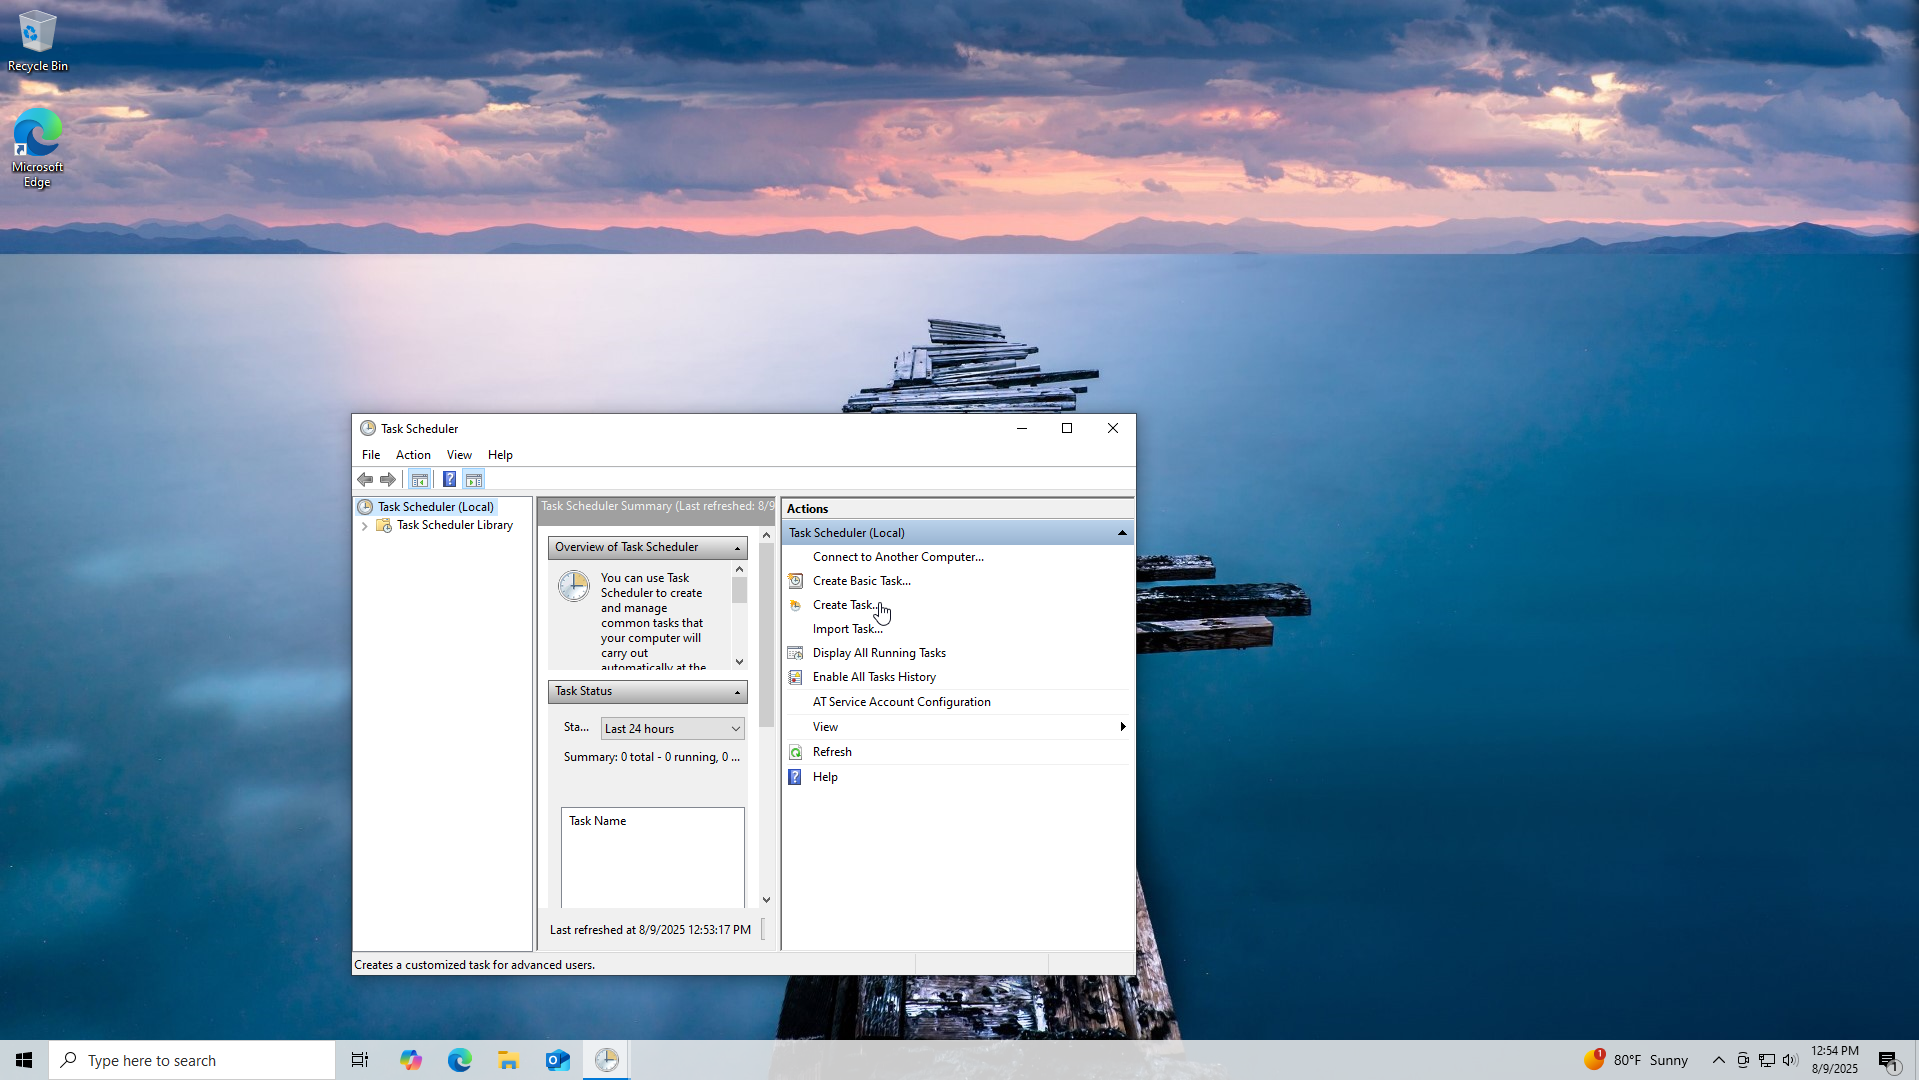
Task: Collapse the Task Scheduler (Local) actions group
Action: point(1122,533)
